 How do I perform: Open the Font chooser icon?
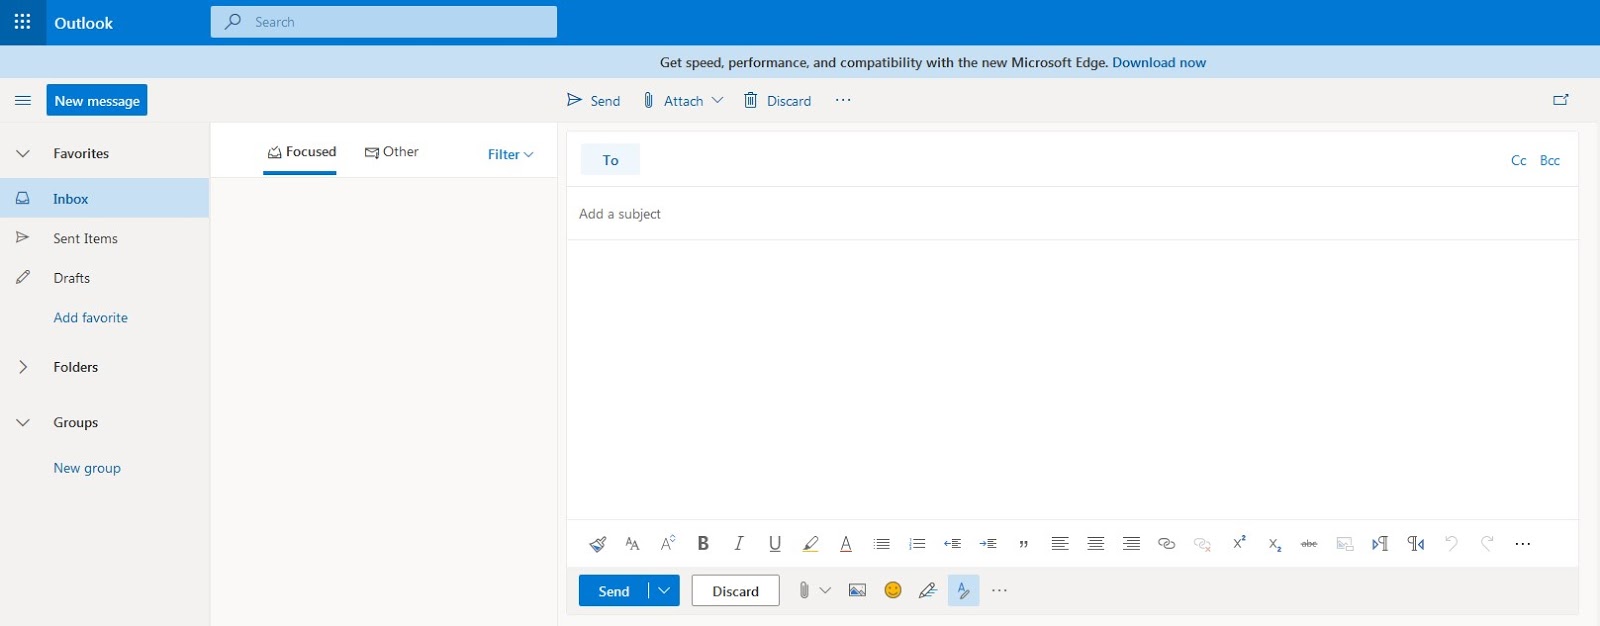[632, 544]
